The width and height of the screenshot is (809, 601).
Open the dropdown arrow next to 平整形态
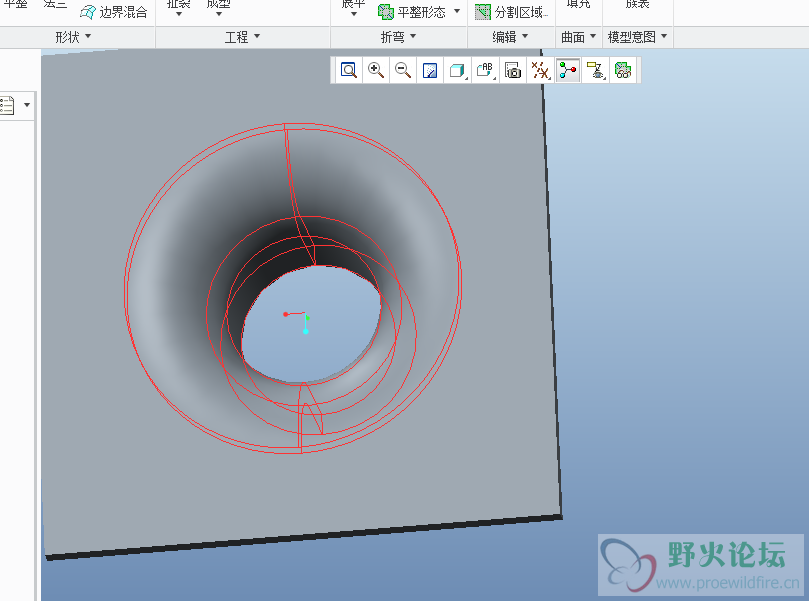point(457,11)
